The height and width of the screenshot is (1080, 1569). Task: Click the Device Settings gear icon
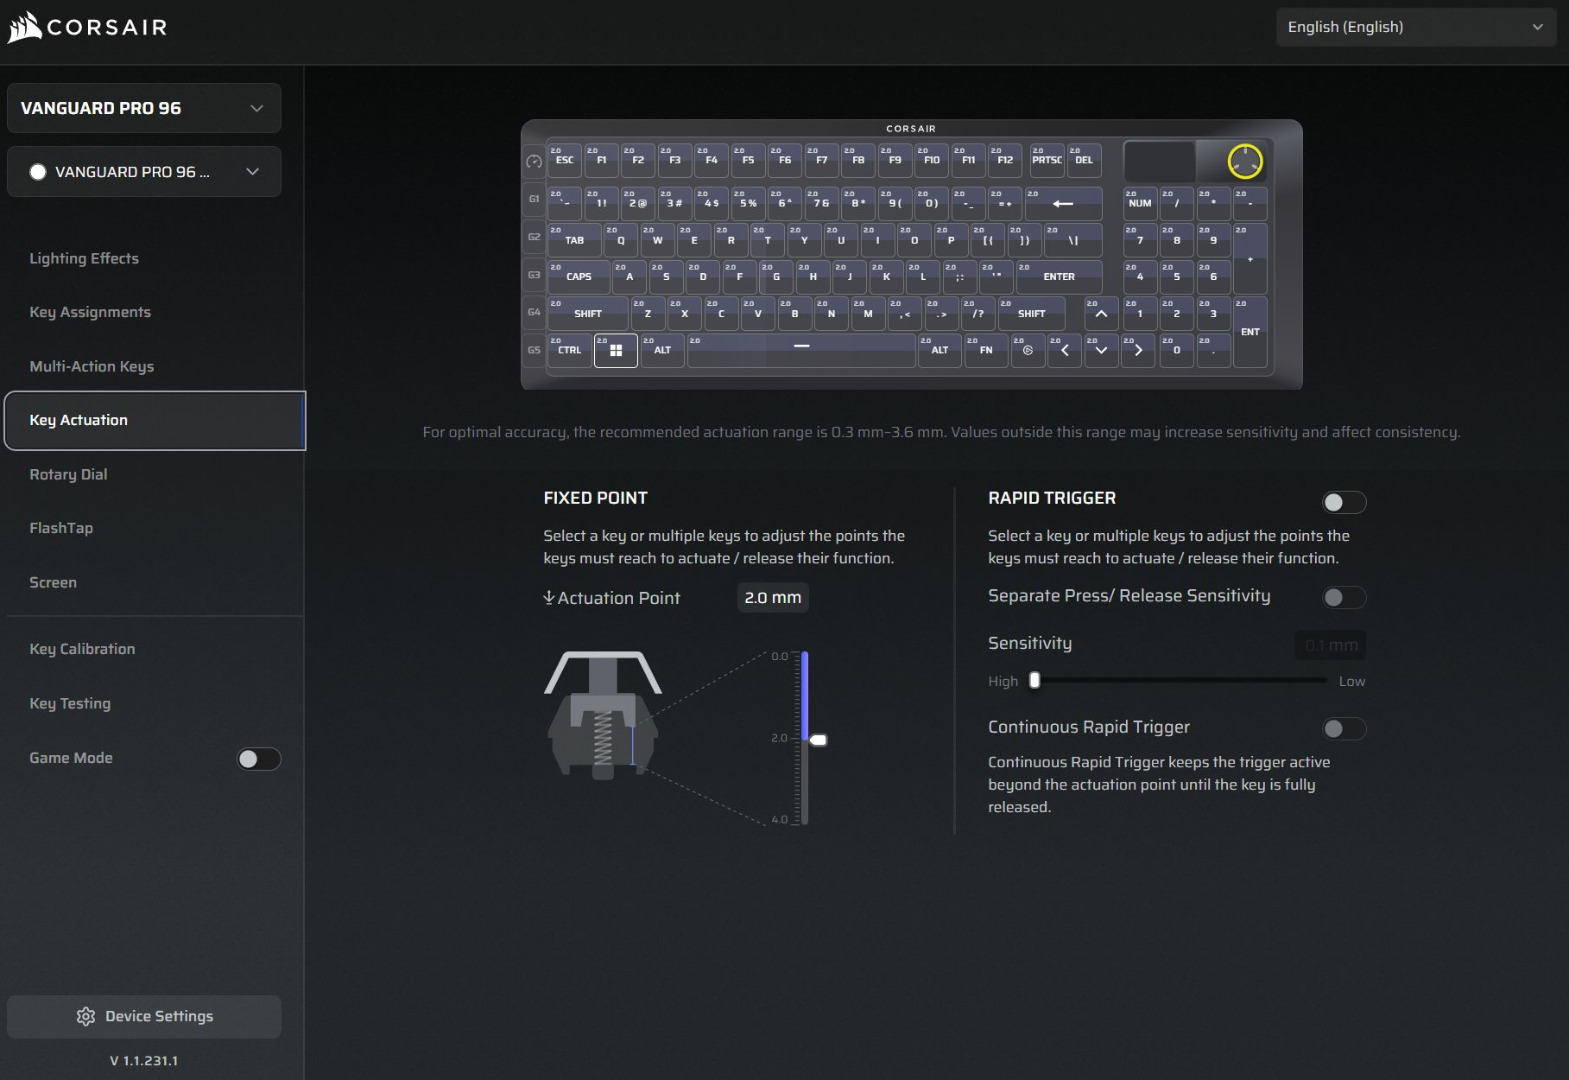coord(86,1016)
